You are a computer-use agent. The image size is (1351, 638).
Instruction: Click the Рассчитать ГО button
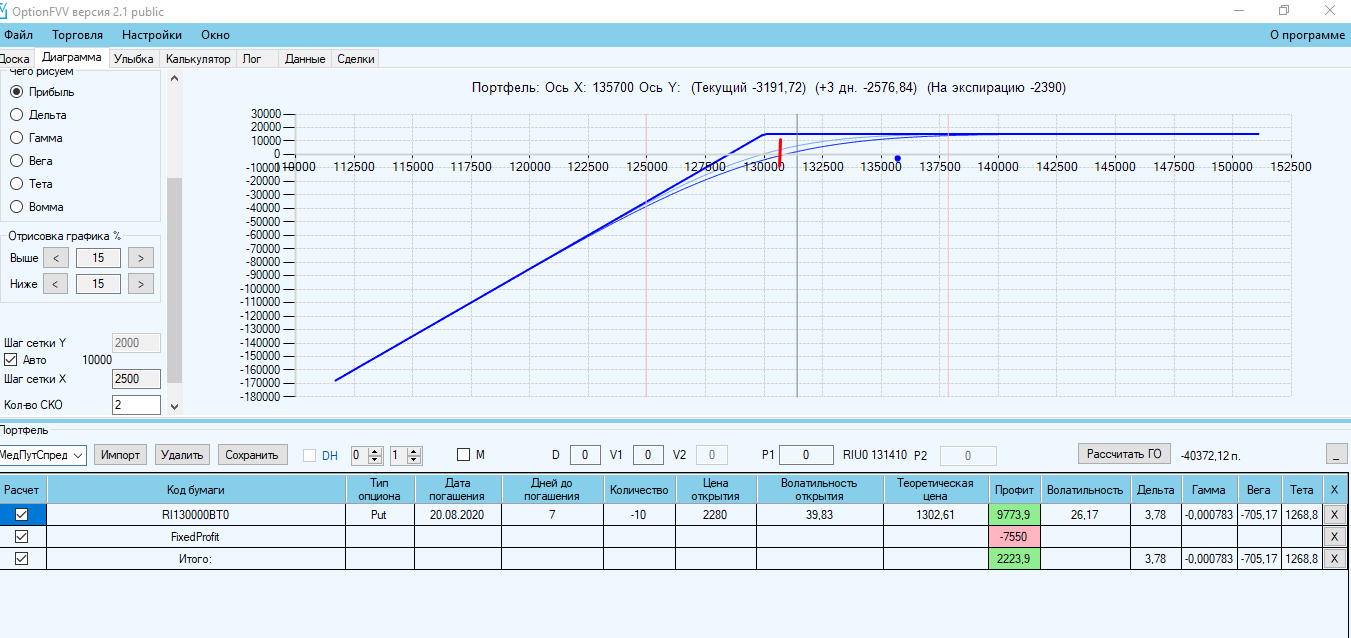(1124, 454)
